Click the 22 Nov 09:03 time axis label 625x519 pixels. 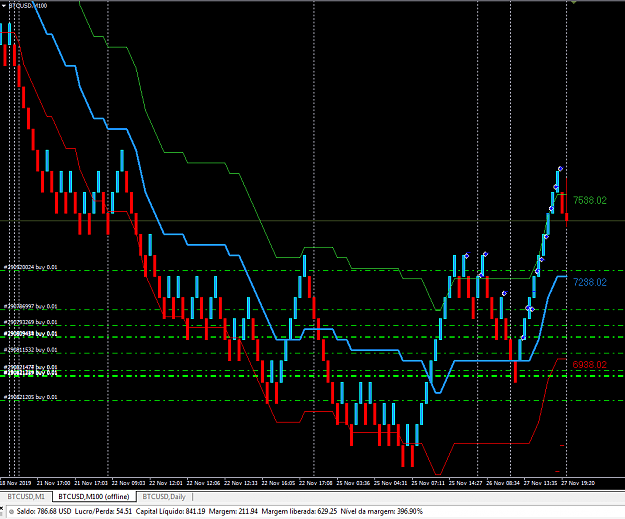tap(128, 483)
